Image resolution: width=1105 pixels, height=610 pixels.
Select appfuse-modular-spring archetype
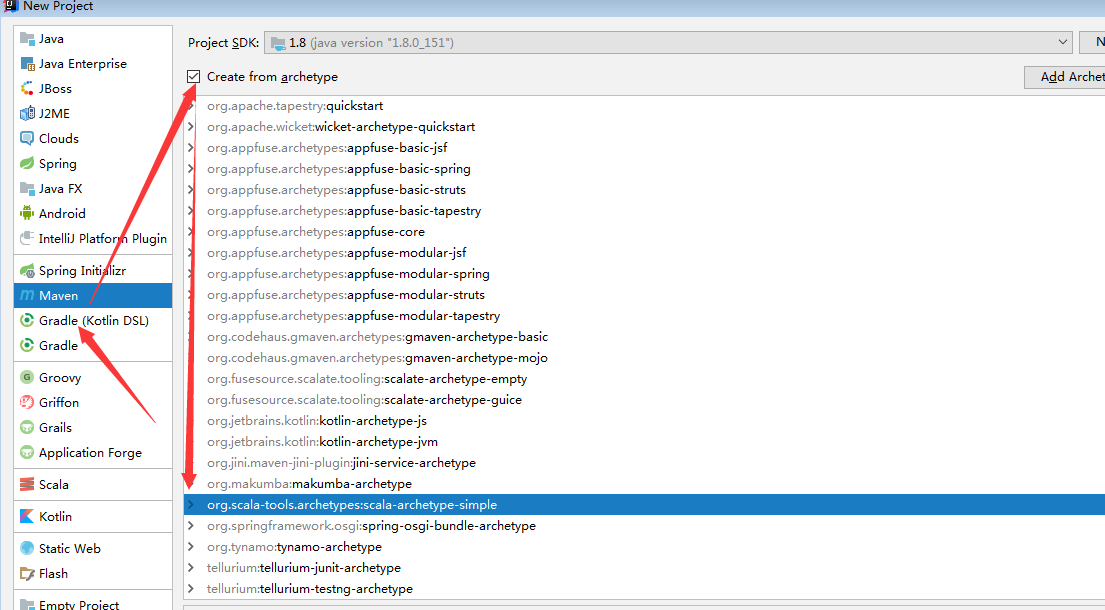pyautogui.click(x=348, y=274)
